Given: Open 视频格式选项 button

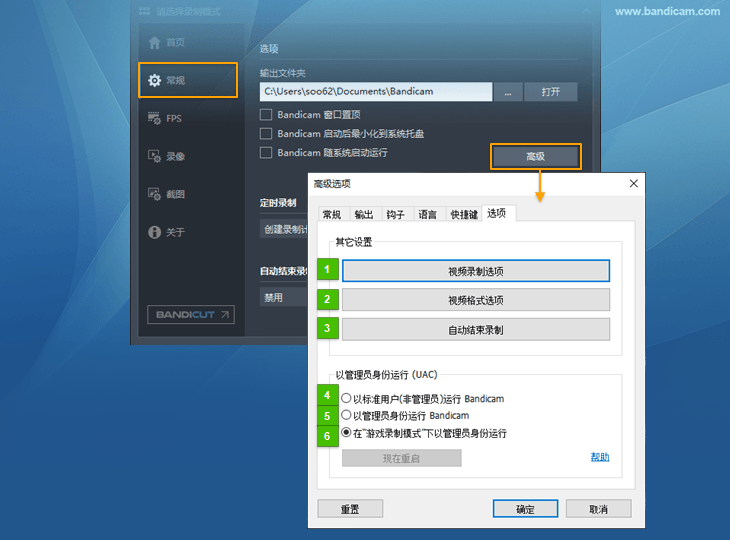Looking at the screenshot, I should 476,300.
